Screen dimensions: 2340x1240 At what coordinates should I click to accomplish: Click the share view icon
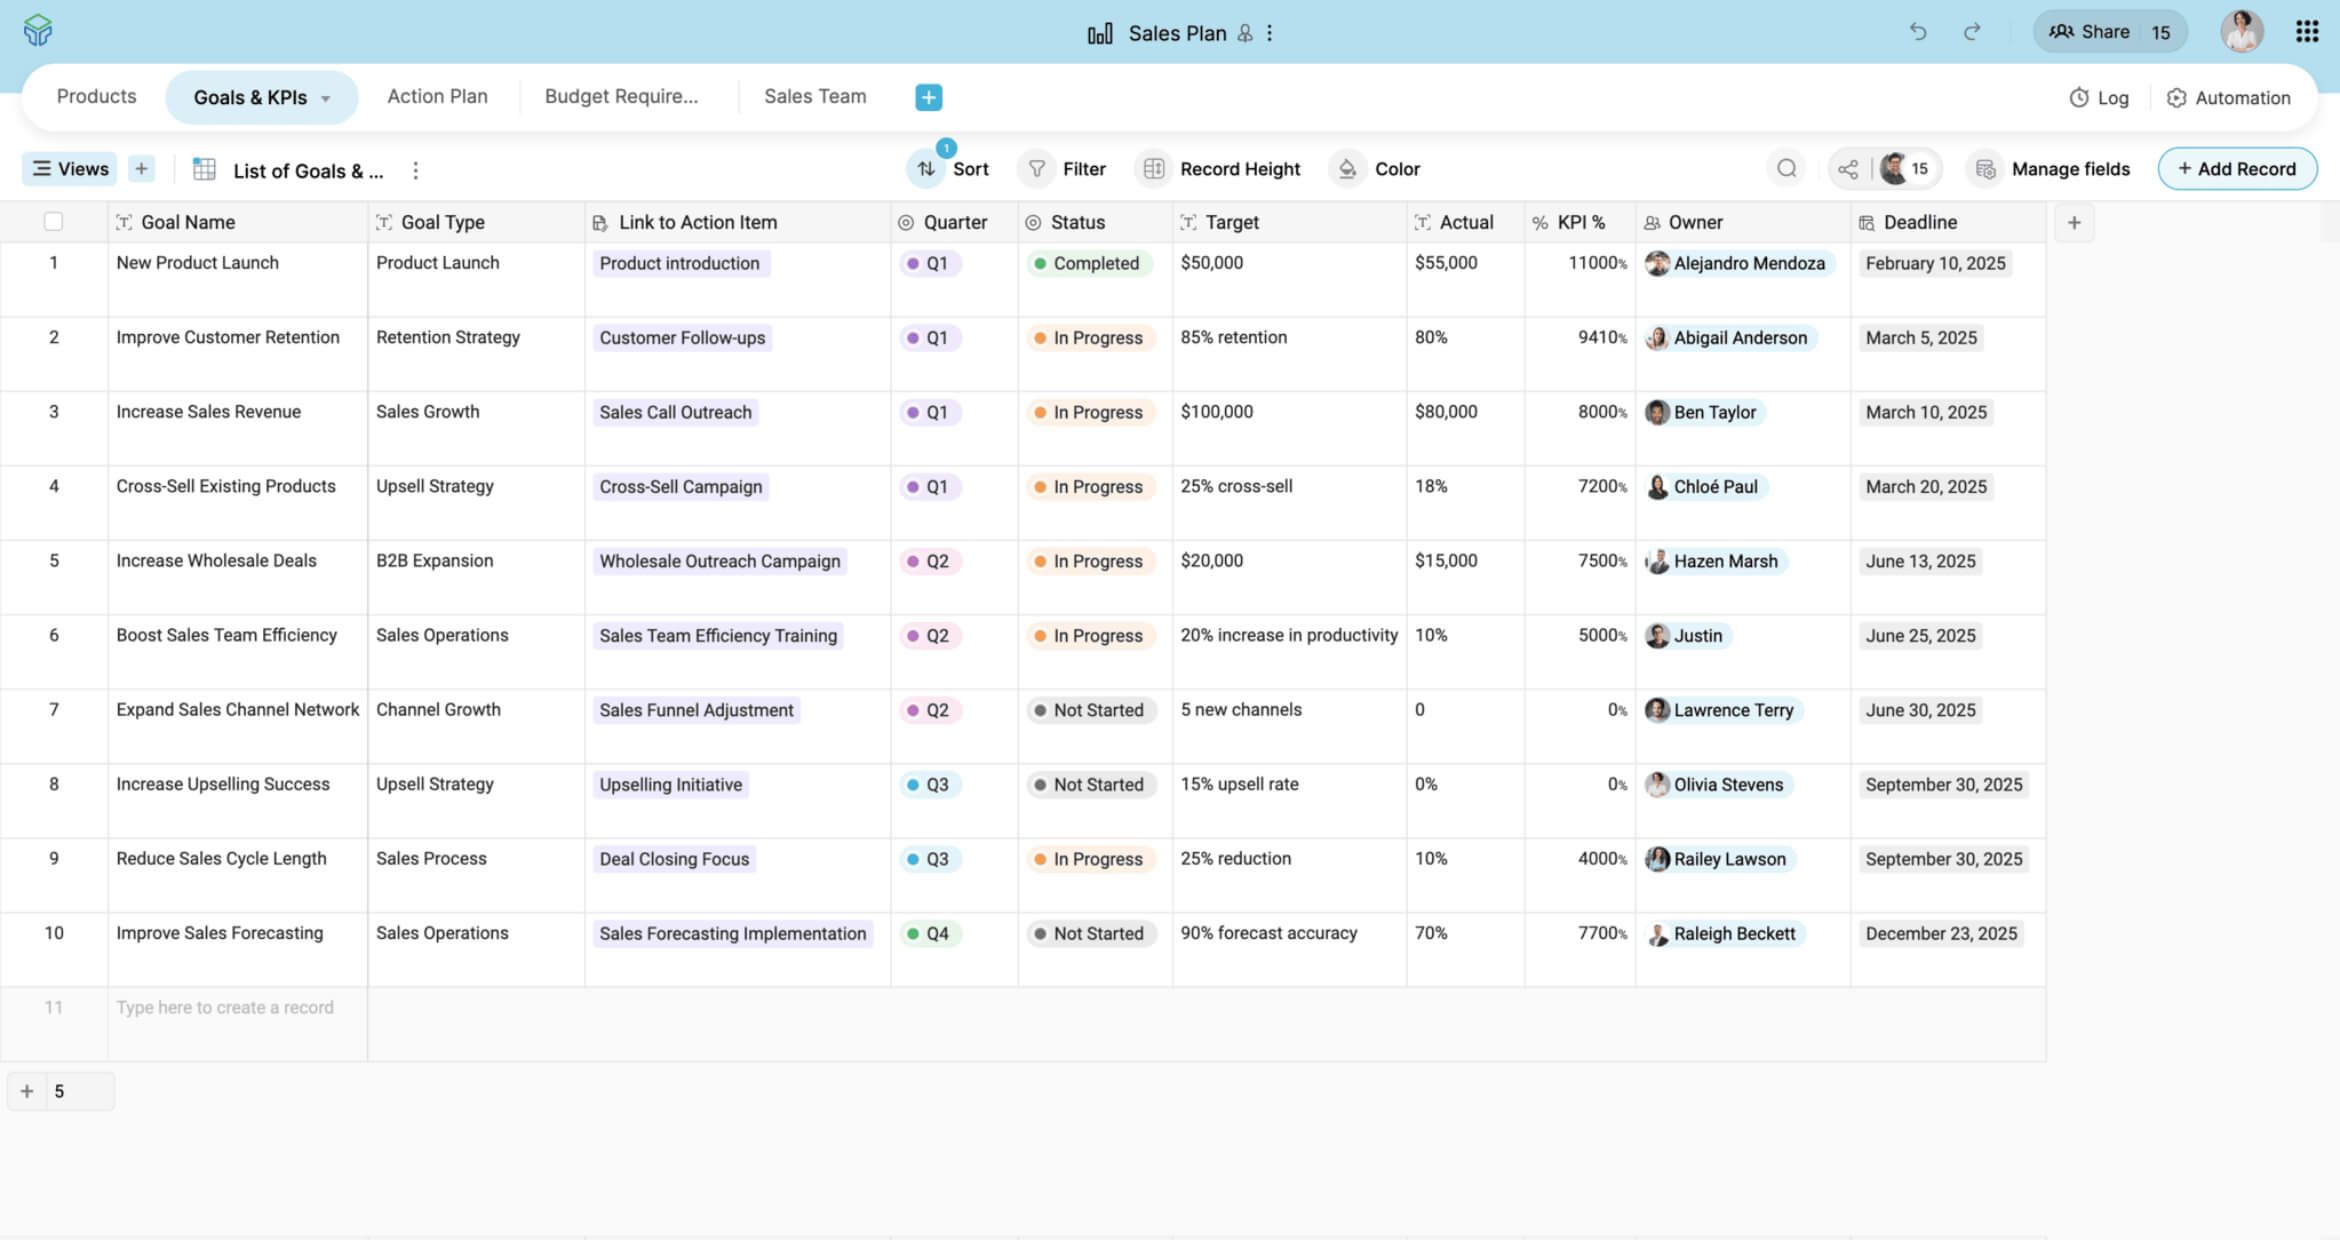1848,169
